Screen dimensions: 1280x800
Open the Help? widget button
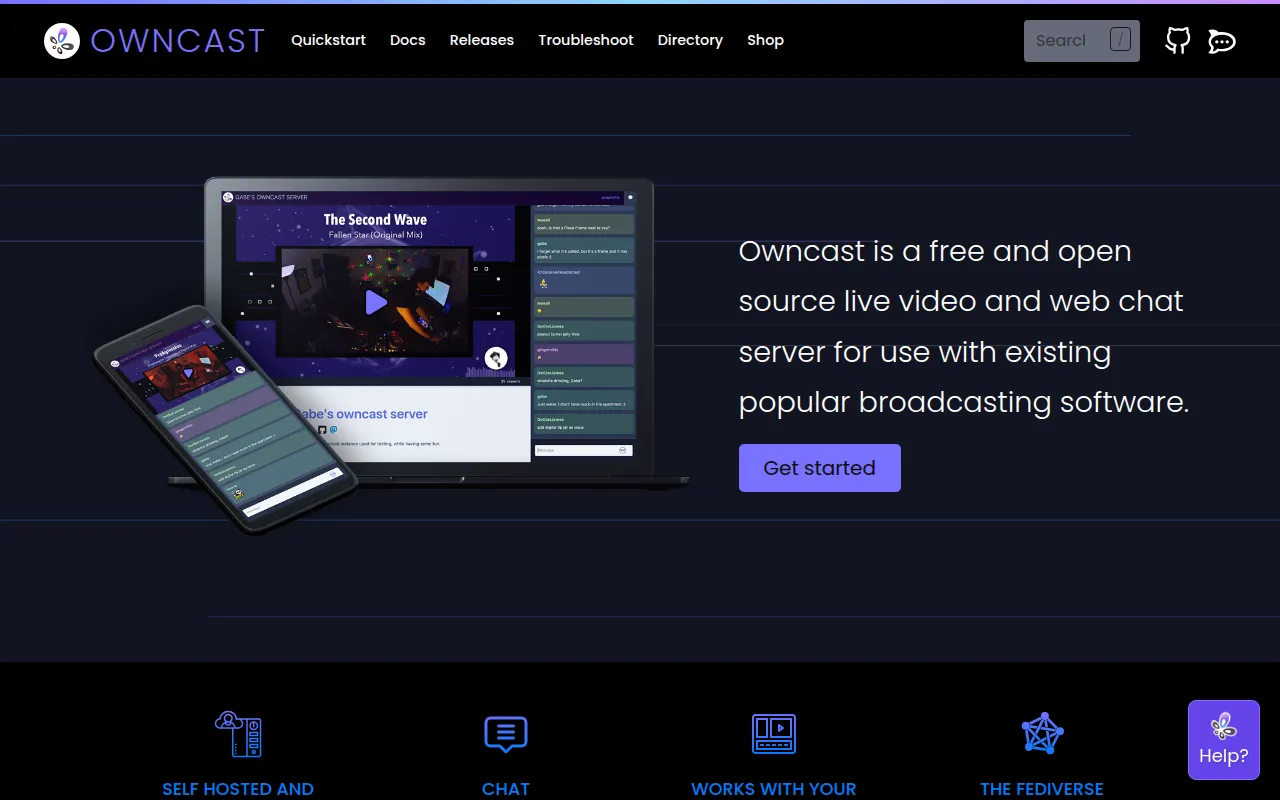point(1223,740)
